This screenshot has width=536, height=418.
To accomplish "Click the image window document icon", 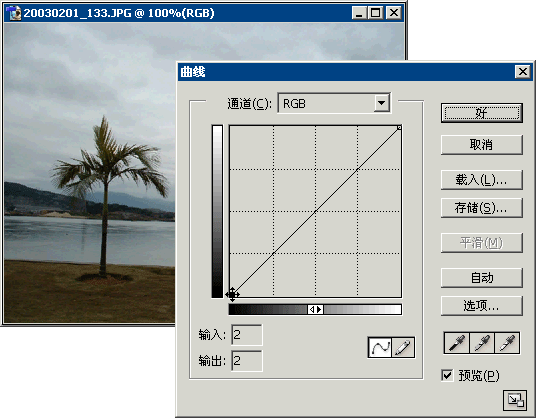I will (x=14, y=13).
